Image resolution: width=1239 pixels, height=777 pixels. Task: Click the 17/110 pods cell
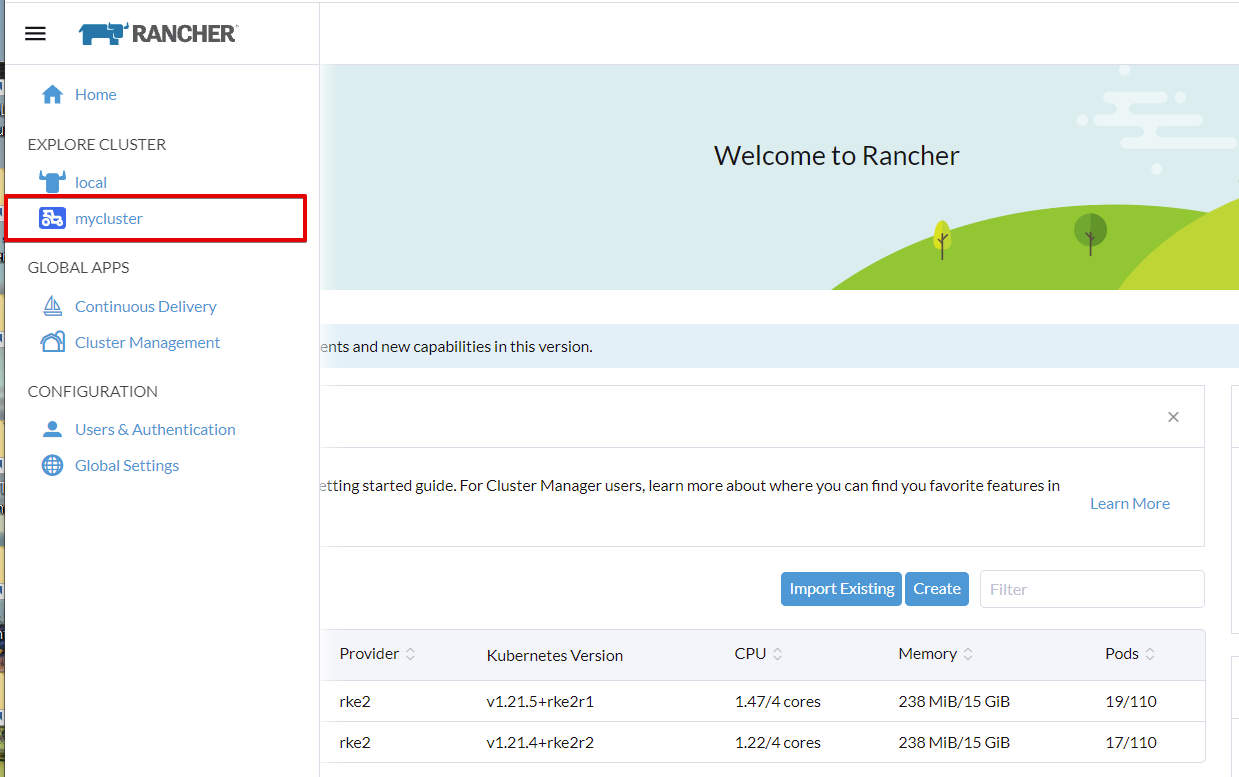[1131, 742]
